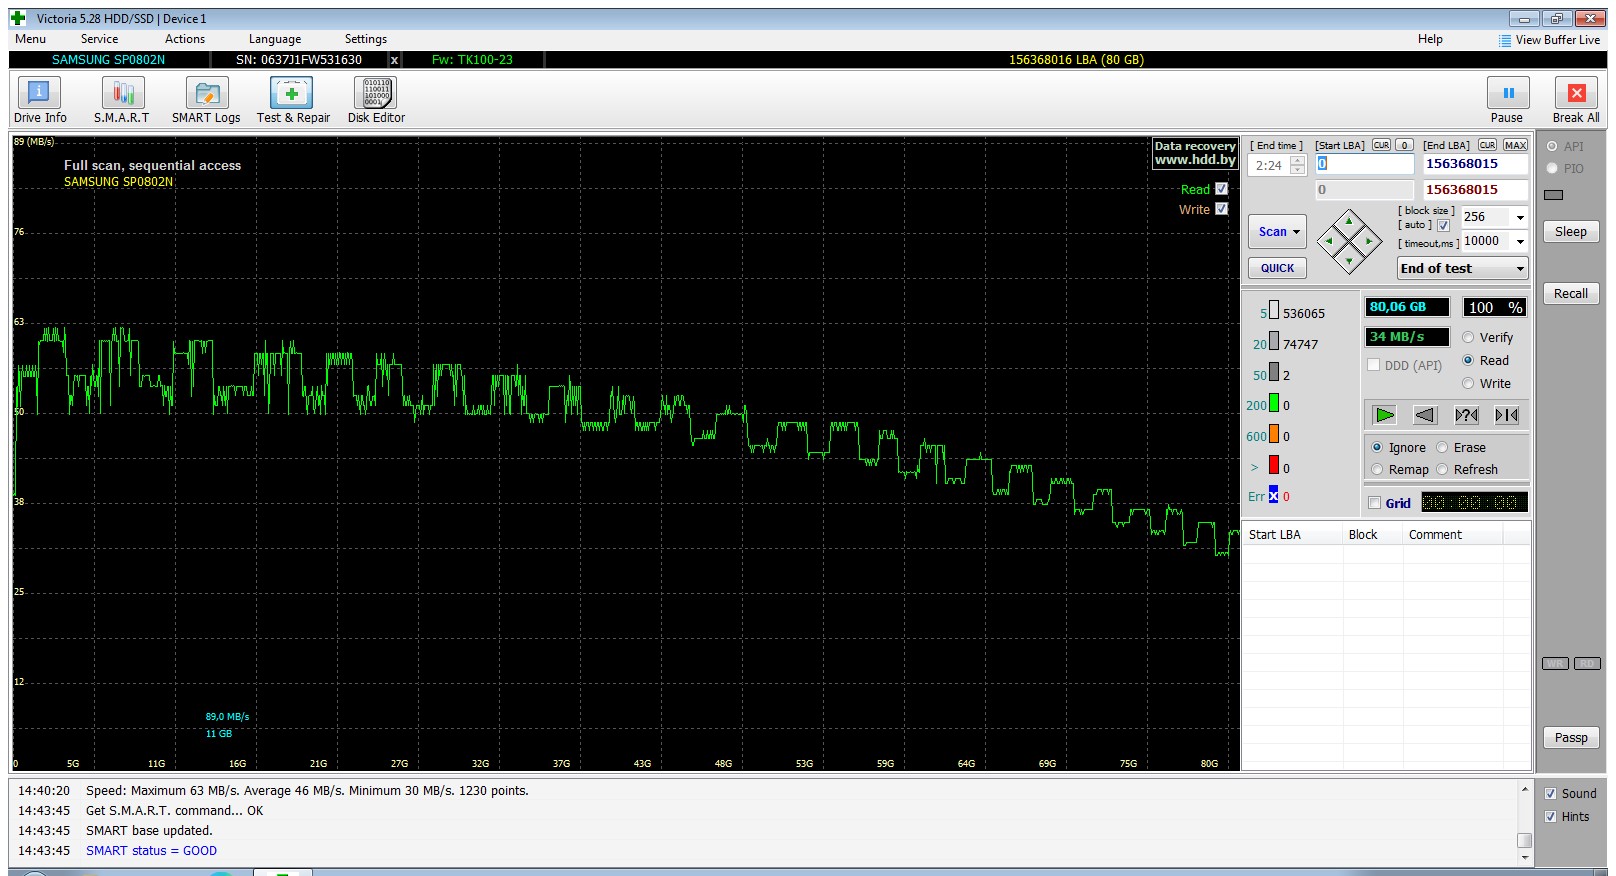Toggle the Read graph checkbox

1221,189
